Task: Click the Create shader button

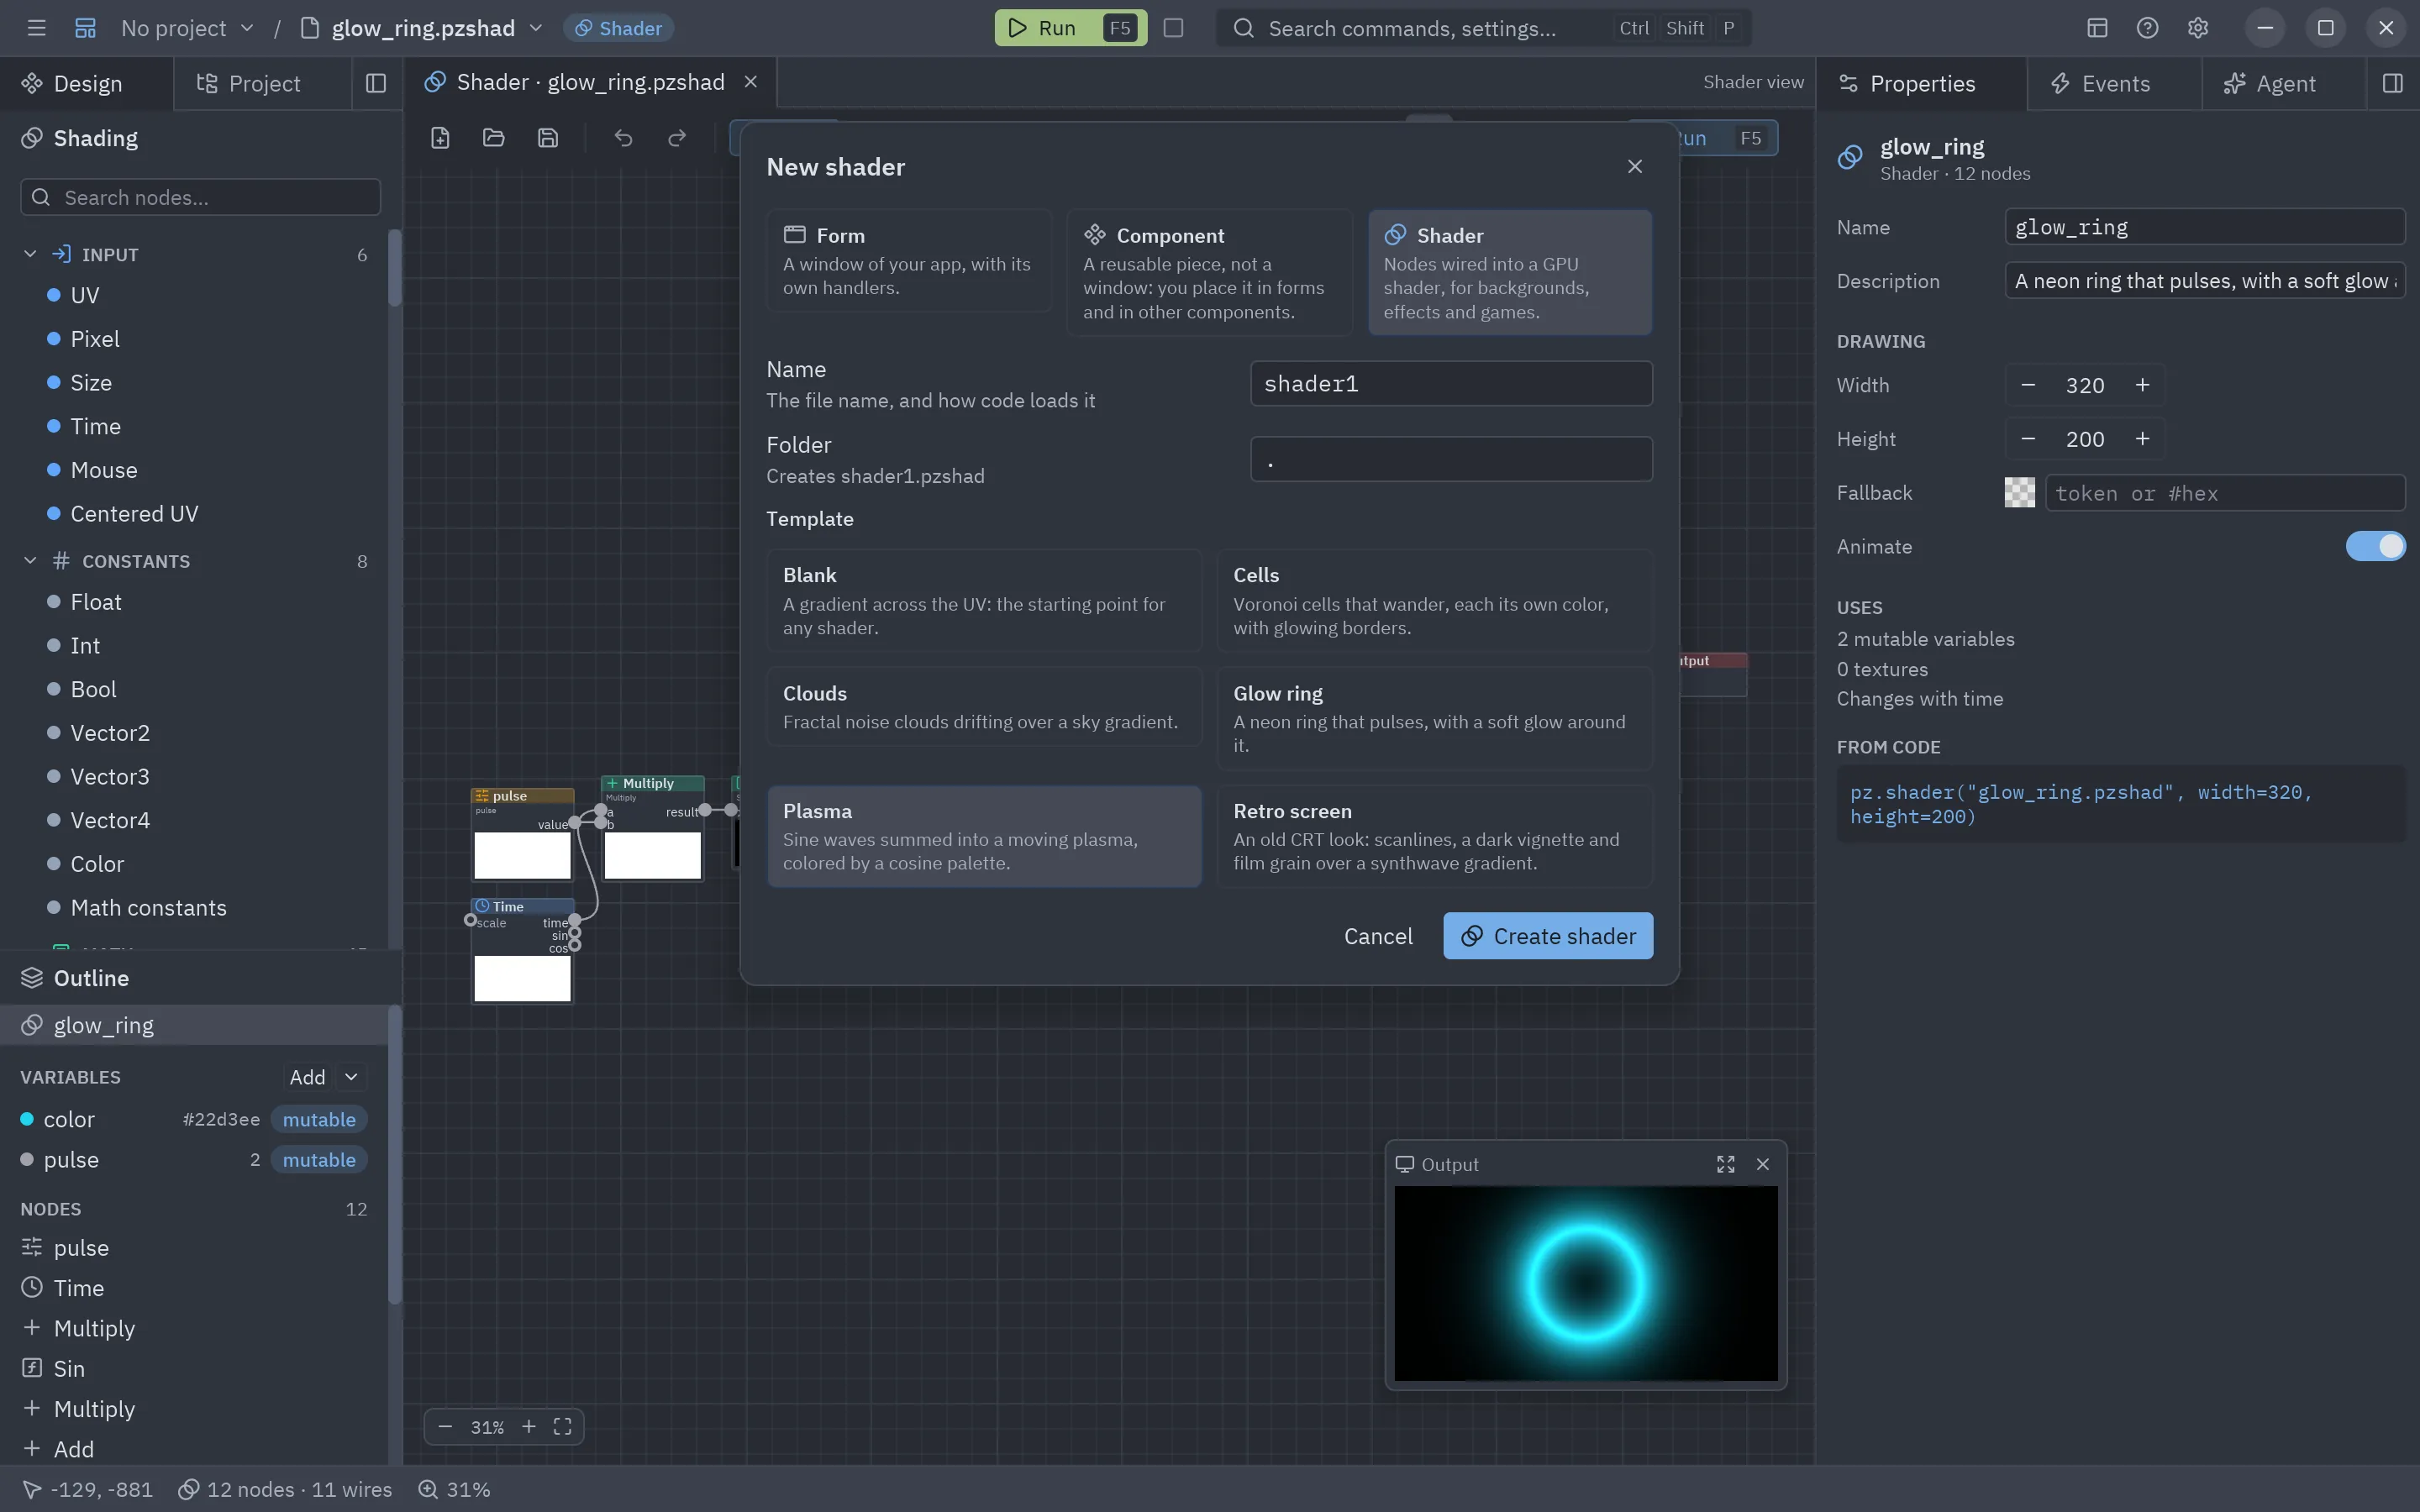Action: tap(1548, 936)
